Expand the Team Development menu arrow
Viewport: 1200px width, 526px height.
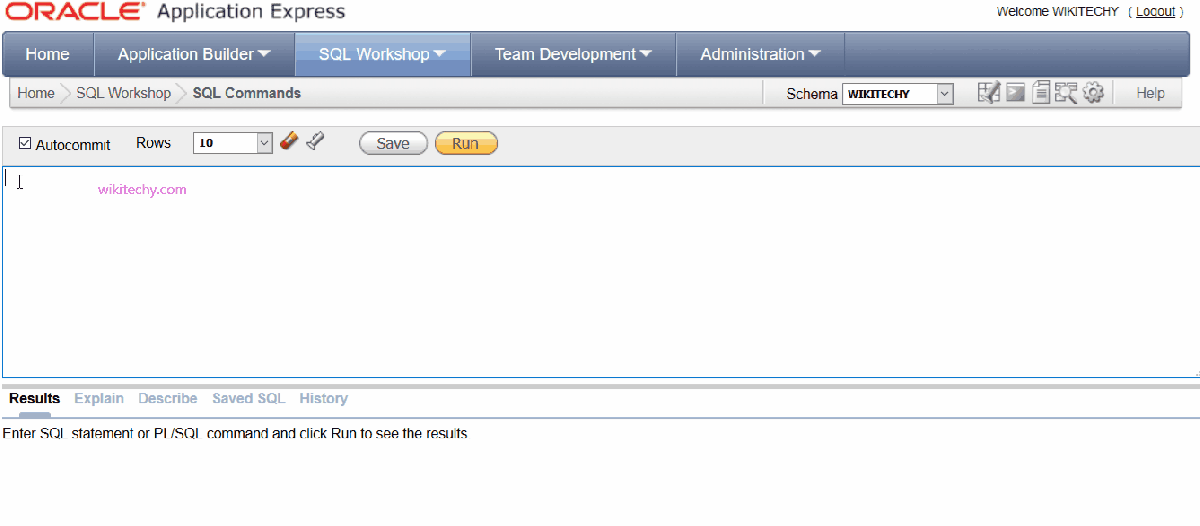point(645,54)
